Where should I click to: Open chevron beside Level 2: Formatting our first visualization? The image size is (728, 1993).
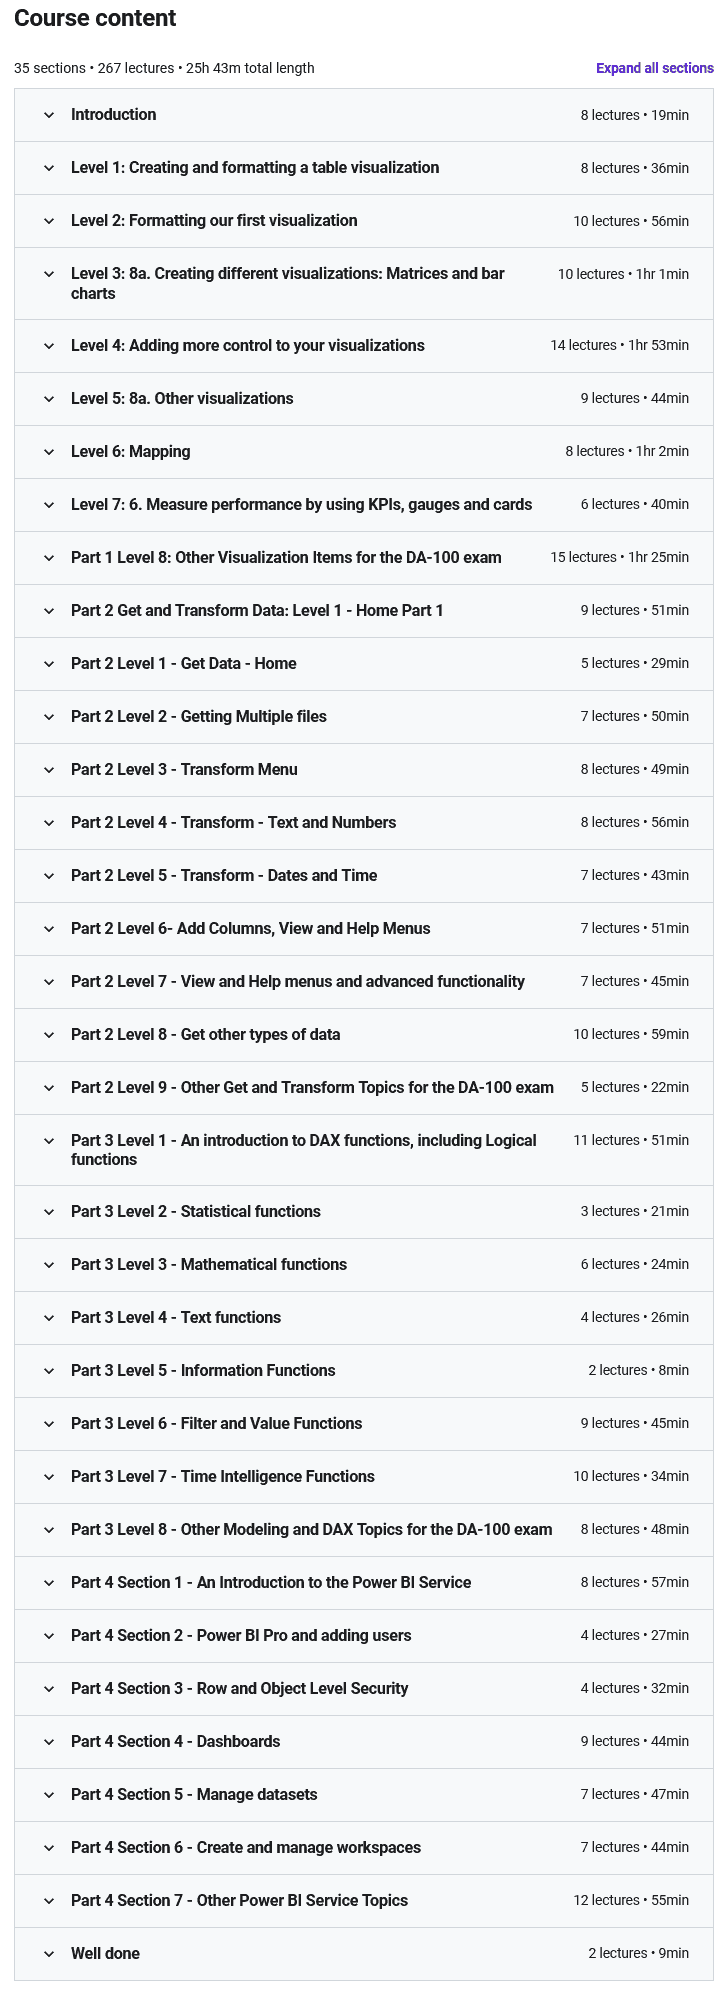click(49, 221)
